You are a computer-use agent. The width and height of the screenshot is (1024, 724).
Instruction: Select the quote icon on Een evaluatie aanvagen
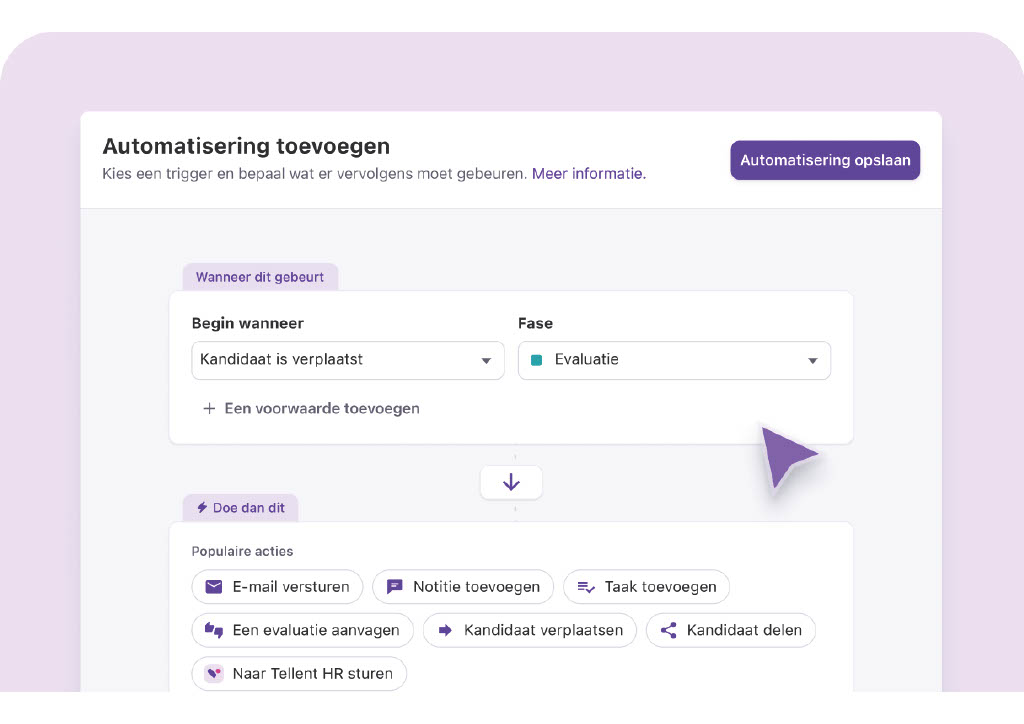coord(213,630)
